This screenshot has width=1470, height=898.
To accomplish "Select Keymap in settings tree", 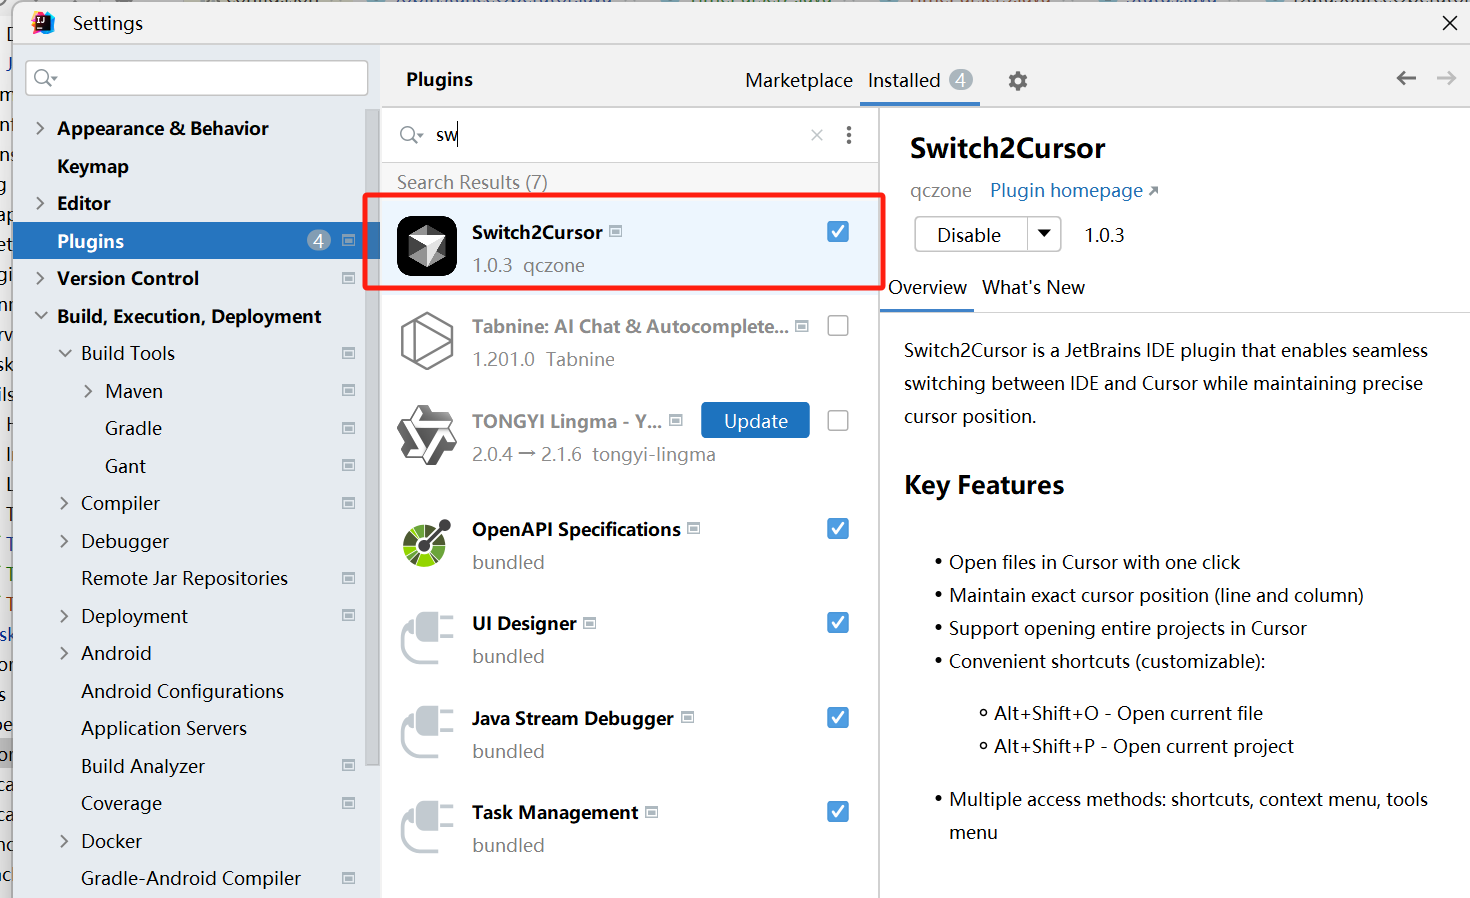I will click(x=93, y=166).
